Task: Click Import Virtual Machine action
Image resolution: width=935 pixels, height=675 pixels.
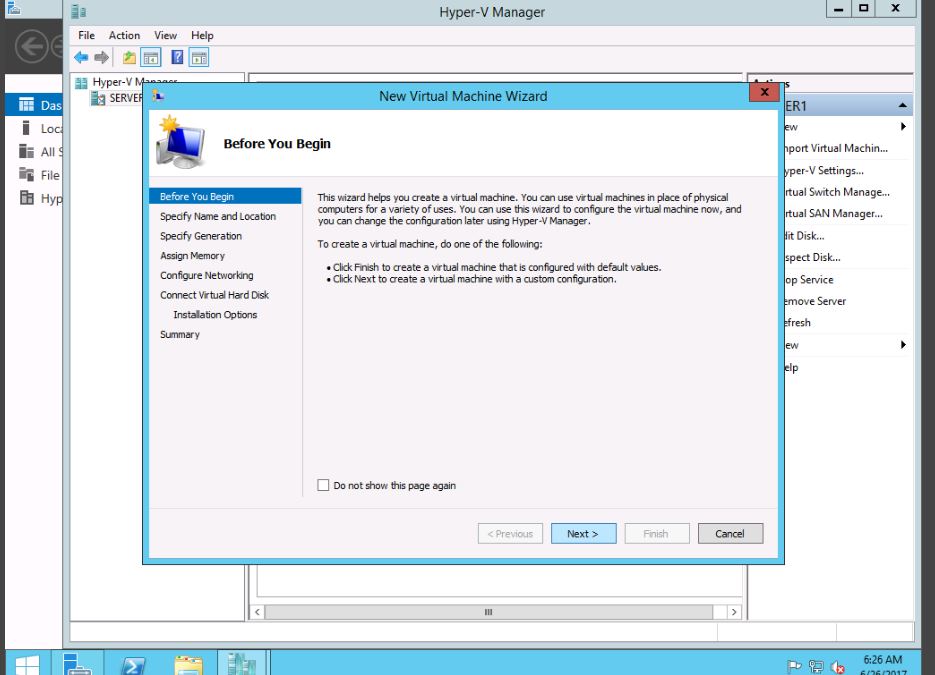Action: click(836, 148)
